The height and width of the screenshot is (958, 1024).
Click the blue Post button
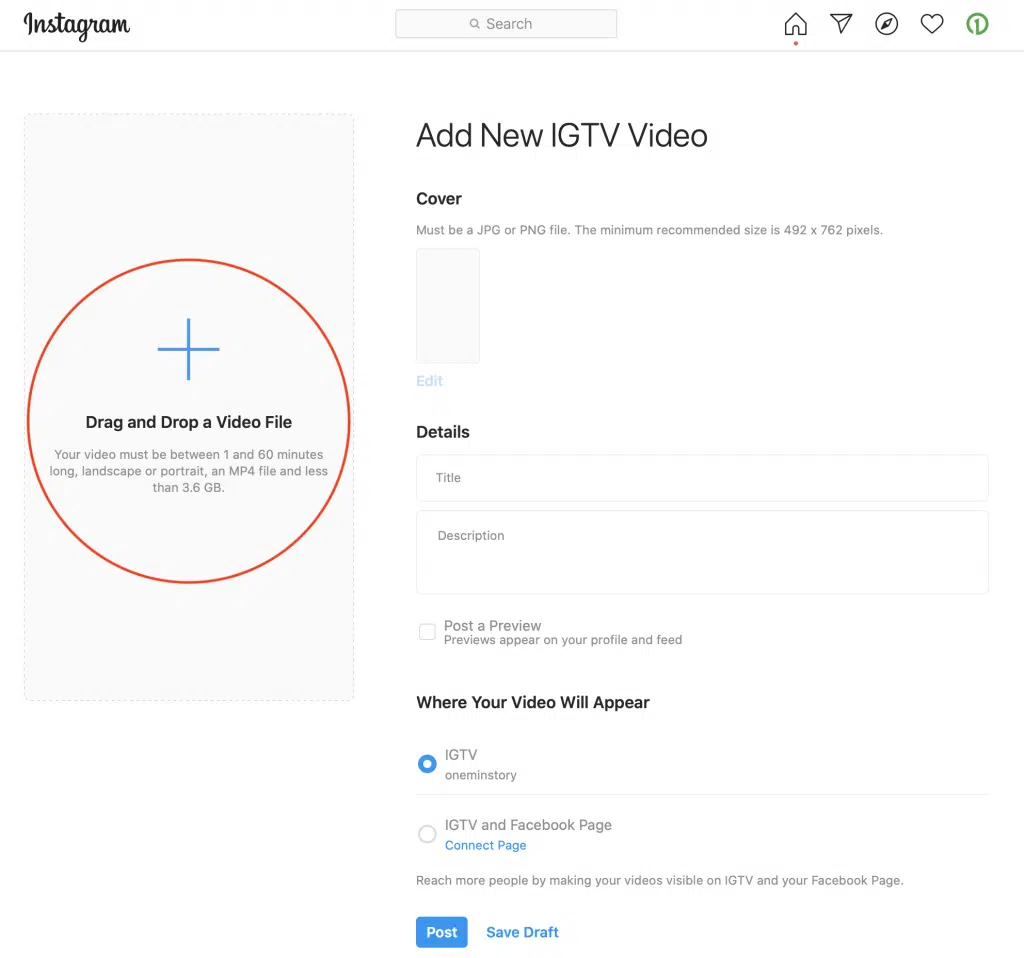click(x=441, y=932)
